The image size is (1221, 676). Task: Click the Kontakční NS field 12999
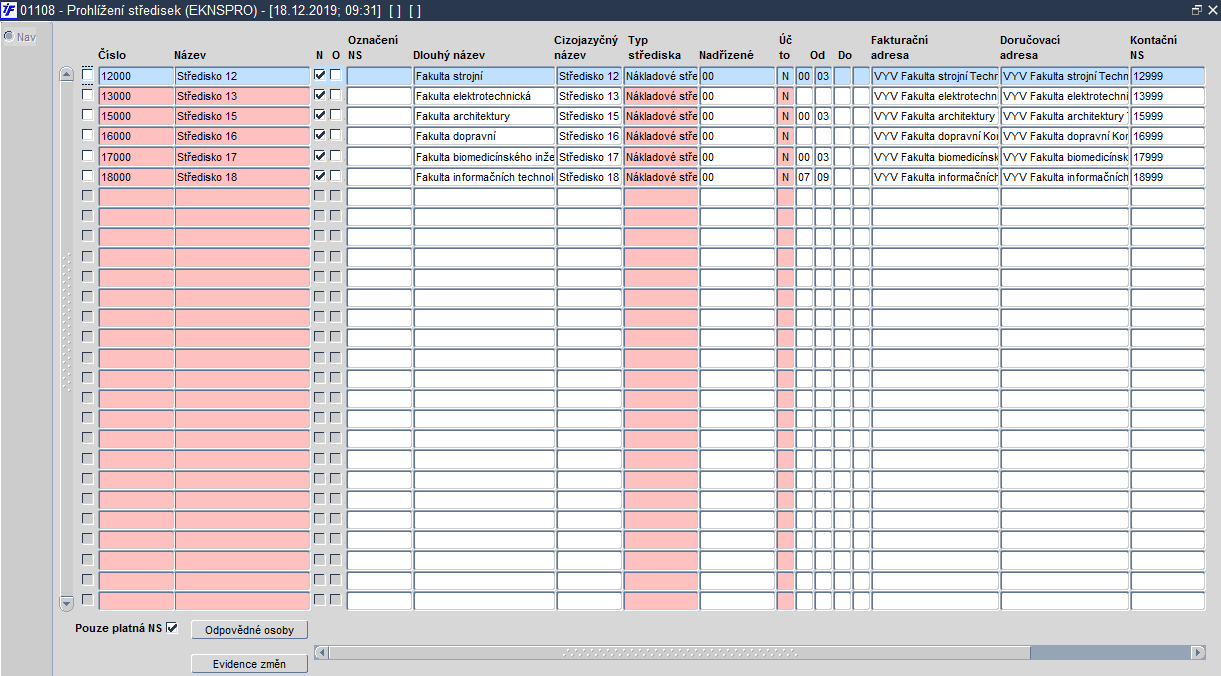[x=1168, y=76]
